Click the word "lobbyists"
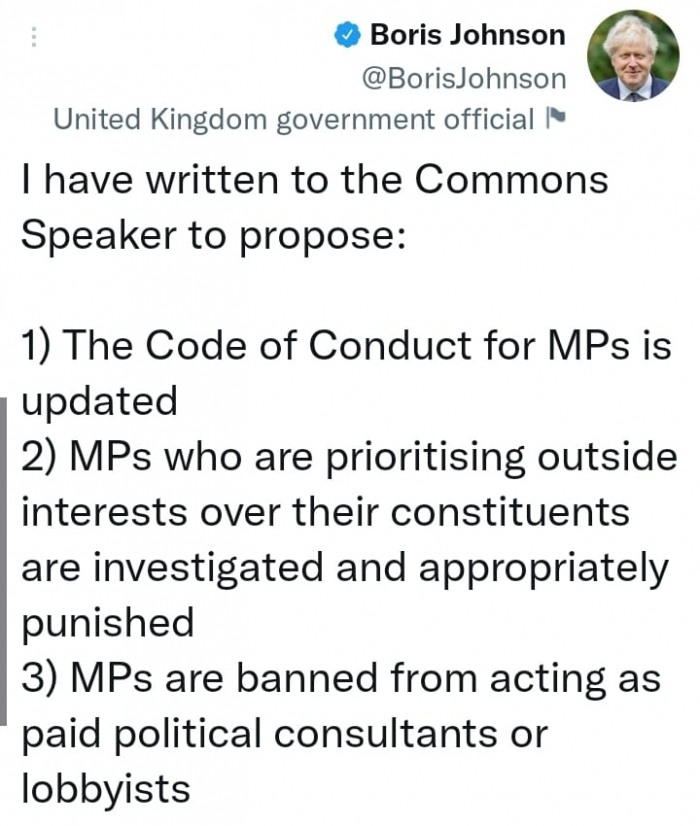The height and width of the screenshot is (826, 700). click(105, 789)
